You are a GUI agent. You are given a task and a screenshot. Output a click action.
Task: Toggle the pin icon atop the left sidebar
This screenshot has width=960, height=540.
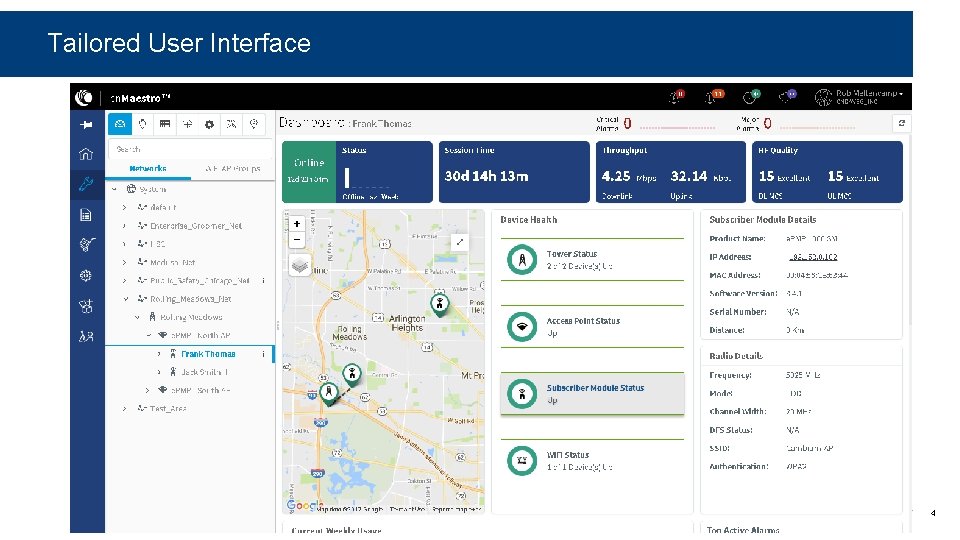tap(86, 125)
